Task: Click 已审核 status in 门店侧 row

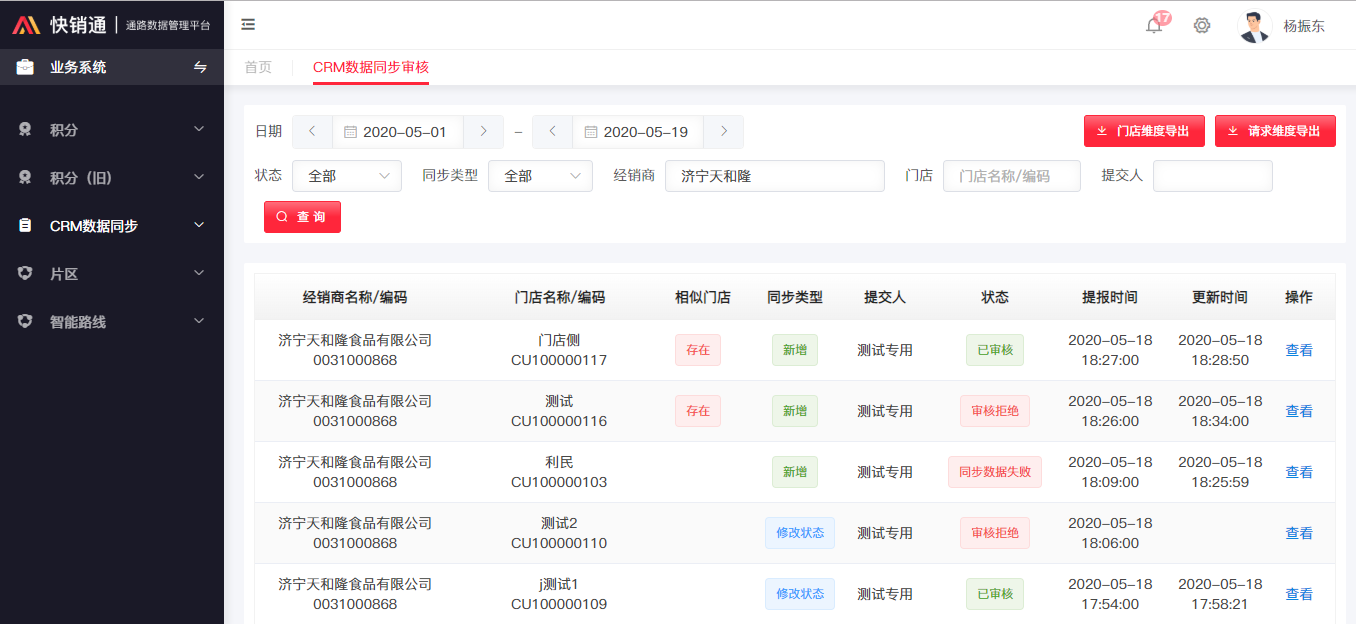Action: point(995,350)
